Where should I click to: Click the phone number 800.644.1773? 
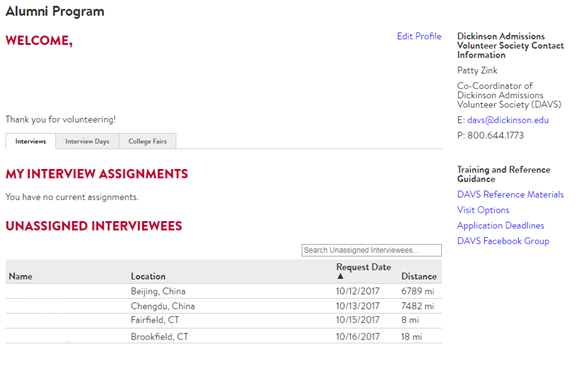click(495, 136)
